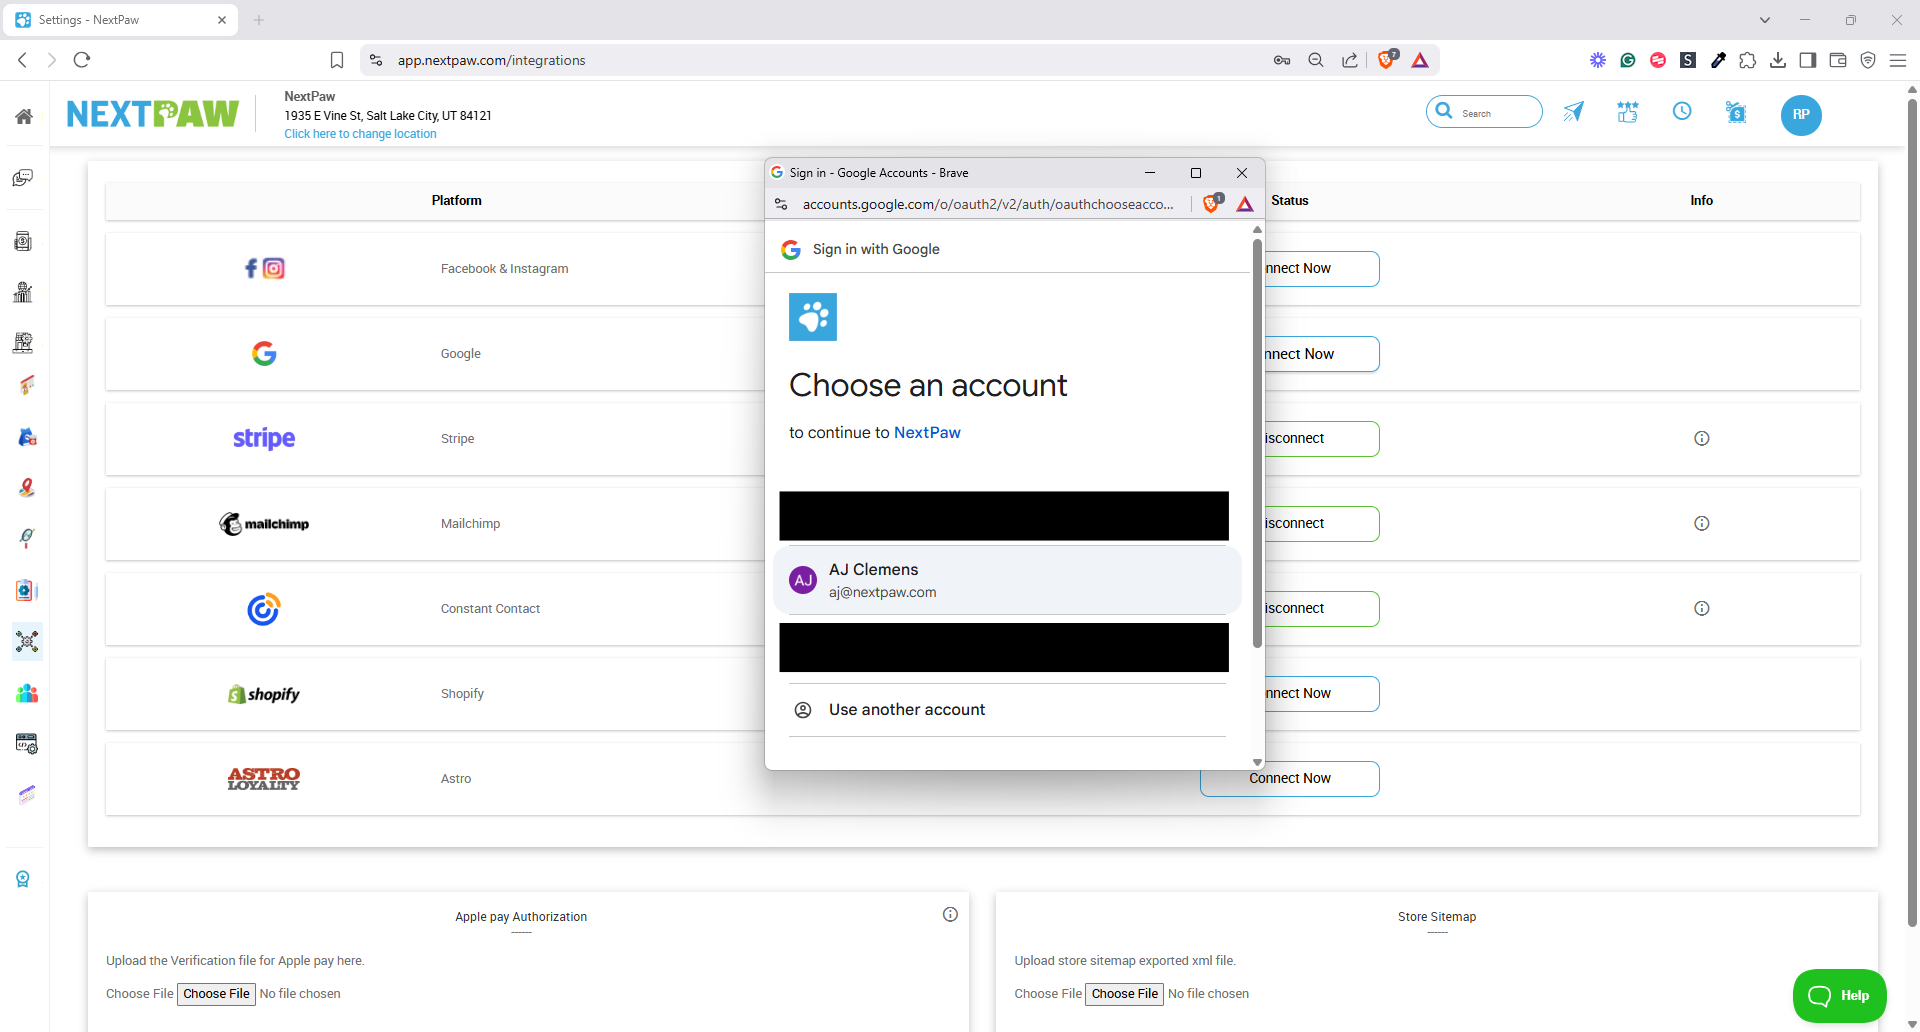
Task: Open the Home icon in left sidebar
Action: pyautogui.click(x=24, y=116)
